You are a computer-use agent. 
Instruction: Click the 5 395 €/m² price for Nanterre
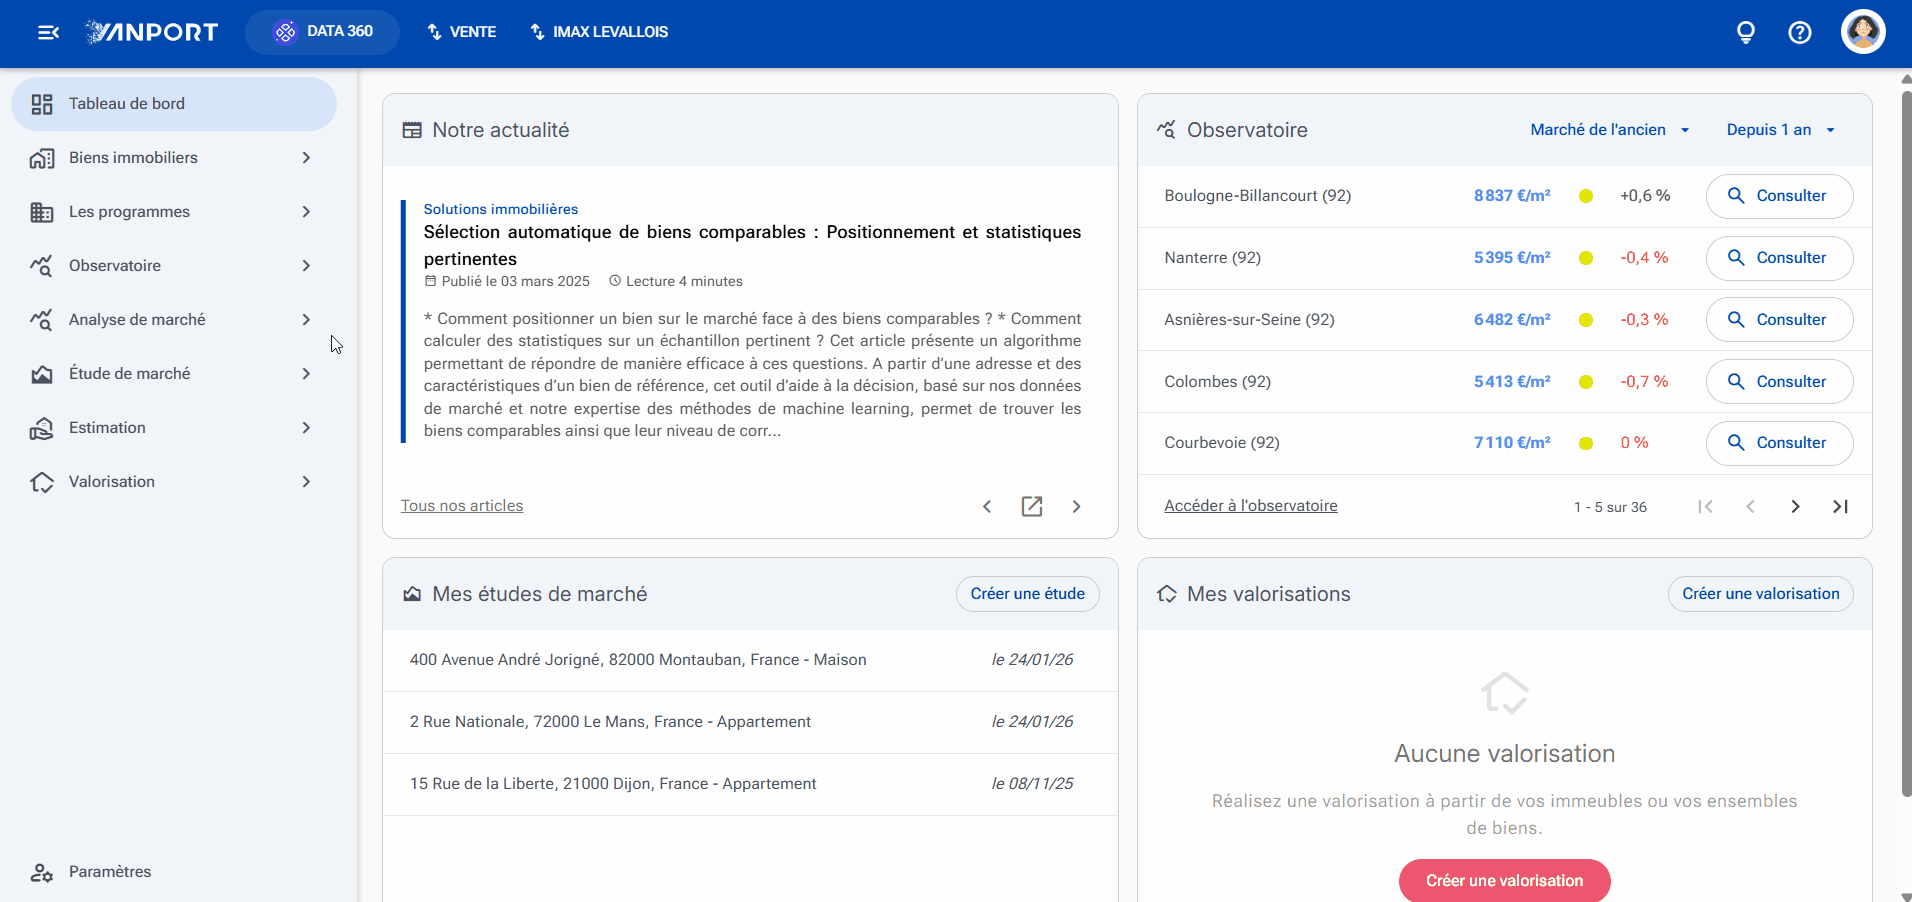click(x=1512, y=258)
